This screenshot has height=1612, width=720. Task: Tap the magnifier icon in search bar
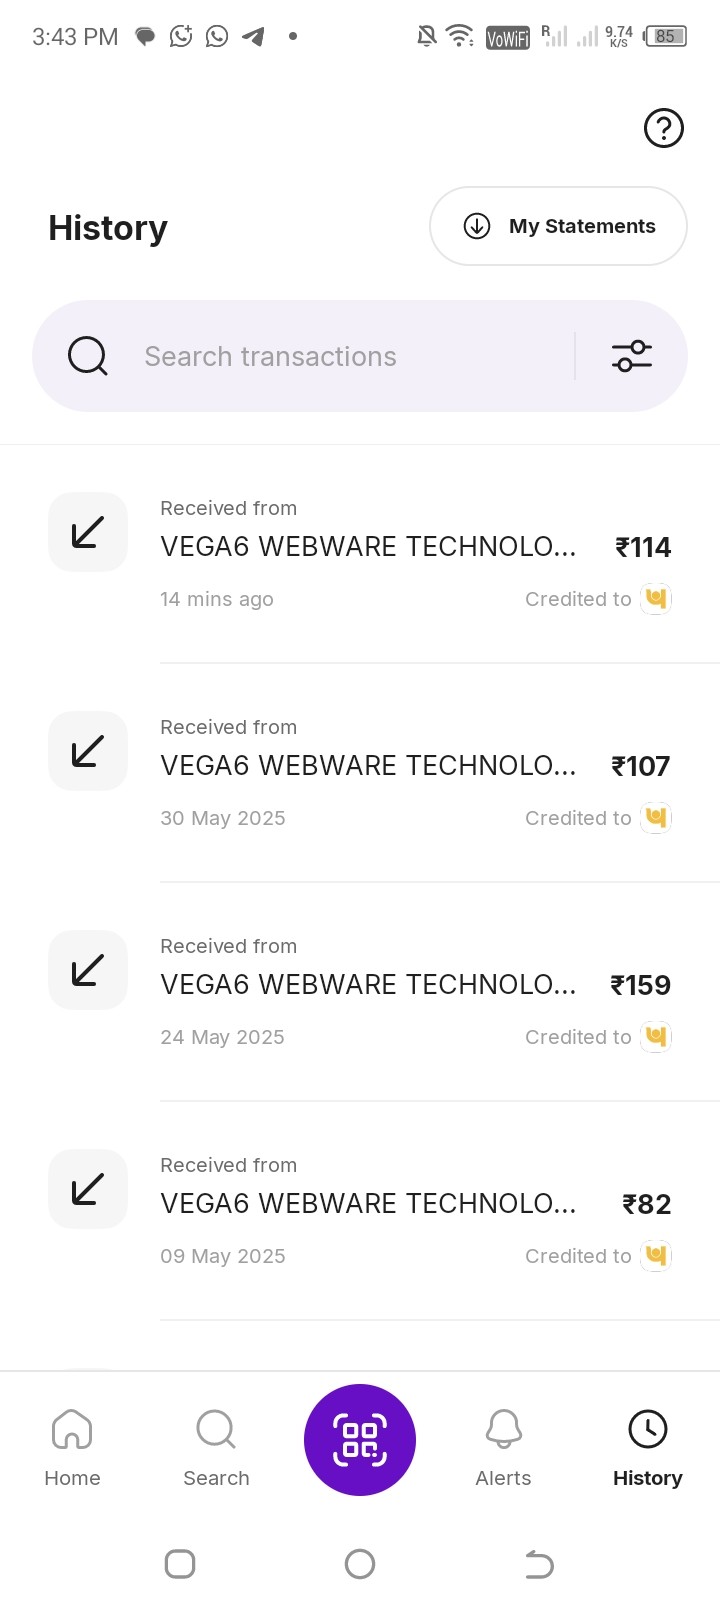88,356
